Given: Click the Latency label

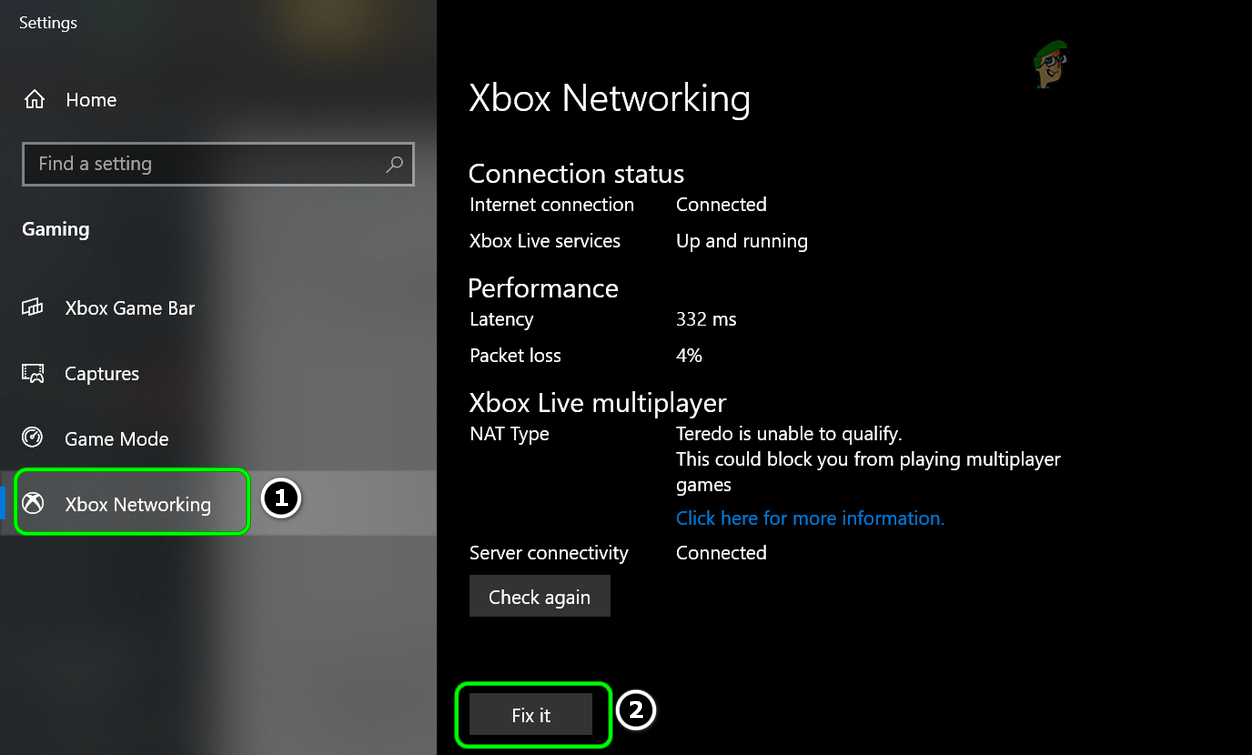Looking at the screenshot, I should click(501, 320).
